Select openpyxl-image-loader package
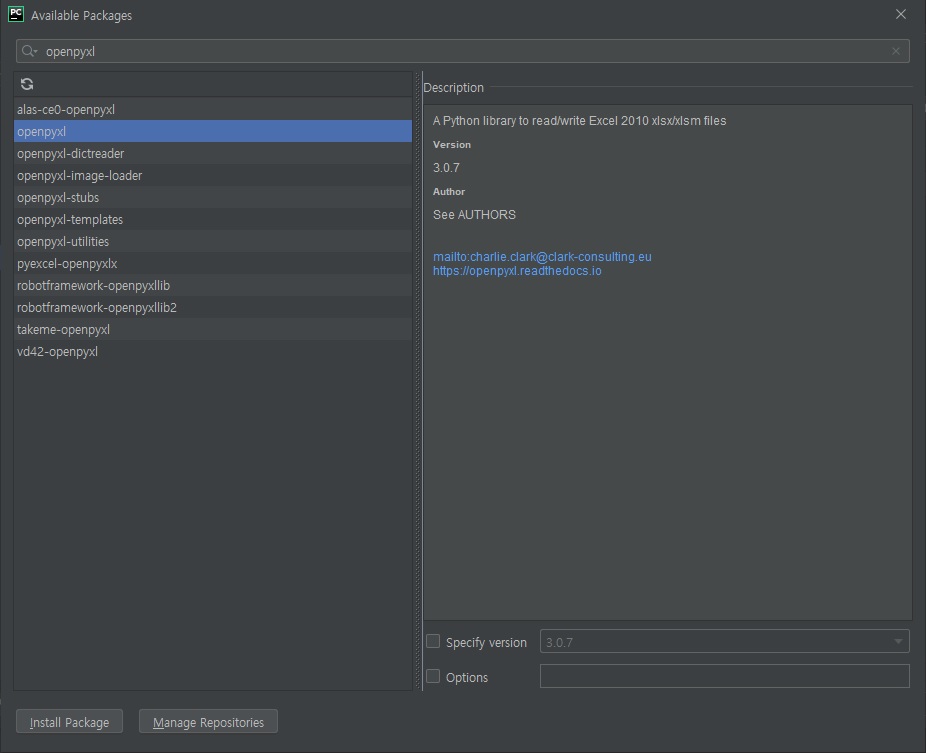 pos(213,175)
